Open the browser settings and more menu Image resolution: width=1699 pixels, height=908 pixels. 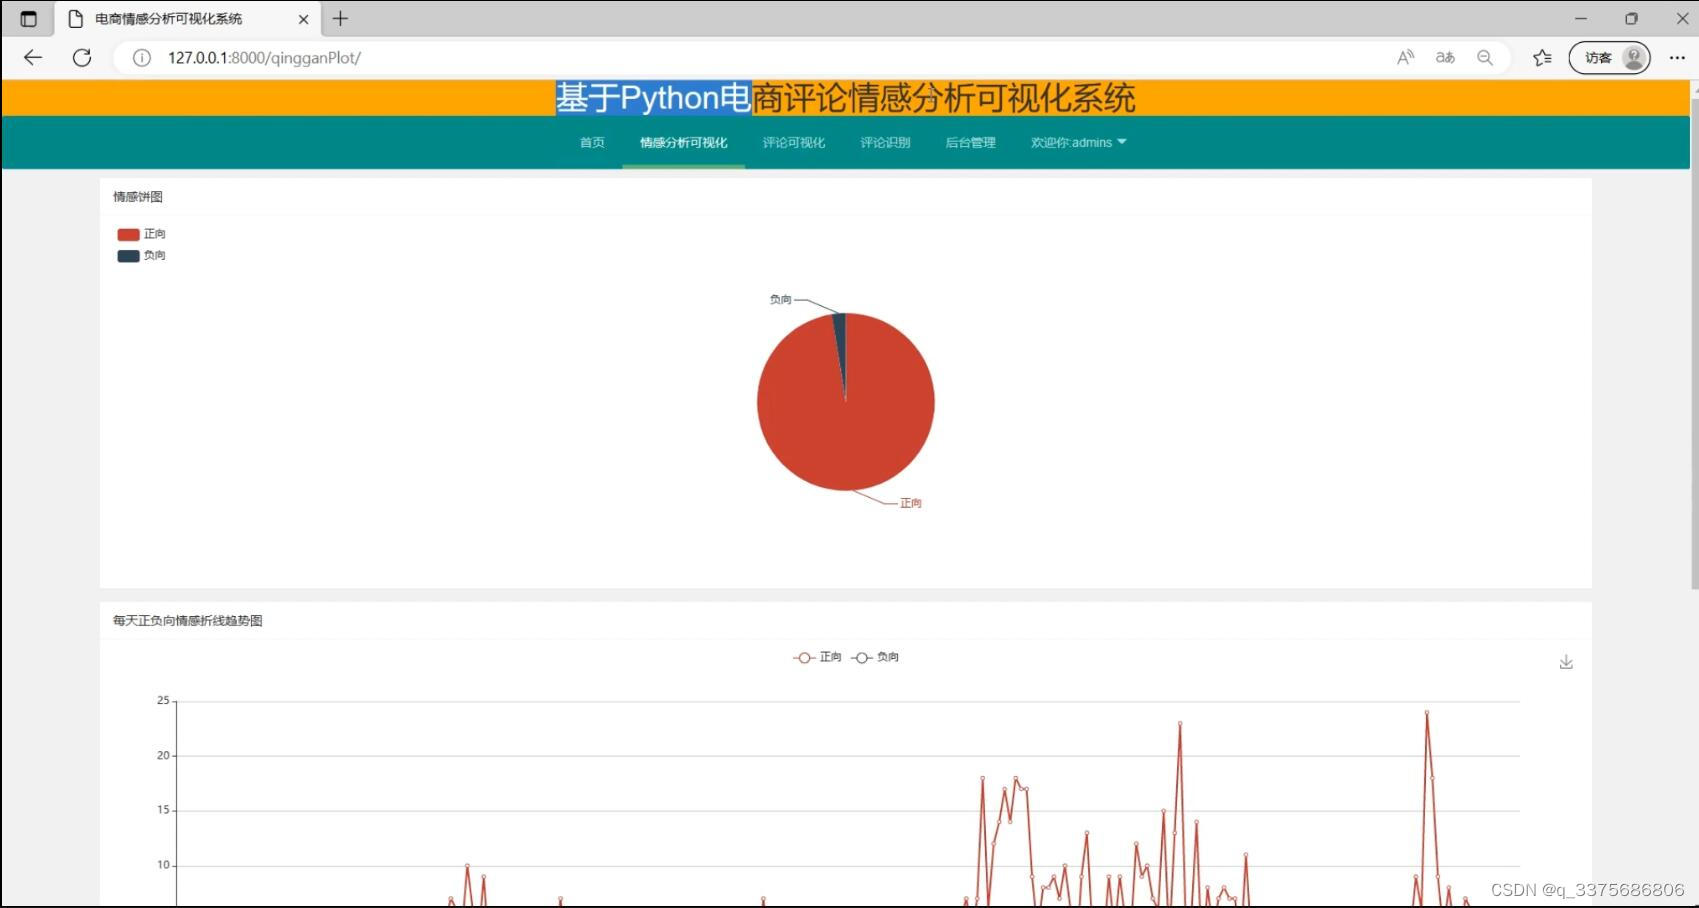pyautogui.click(x=1677, y=58)
